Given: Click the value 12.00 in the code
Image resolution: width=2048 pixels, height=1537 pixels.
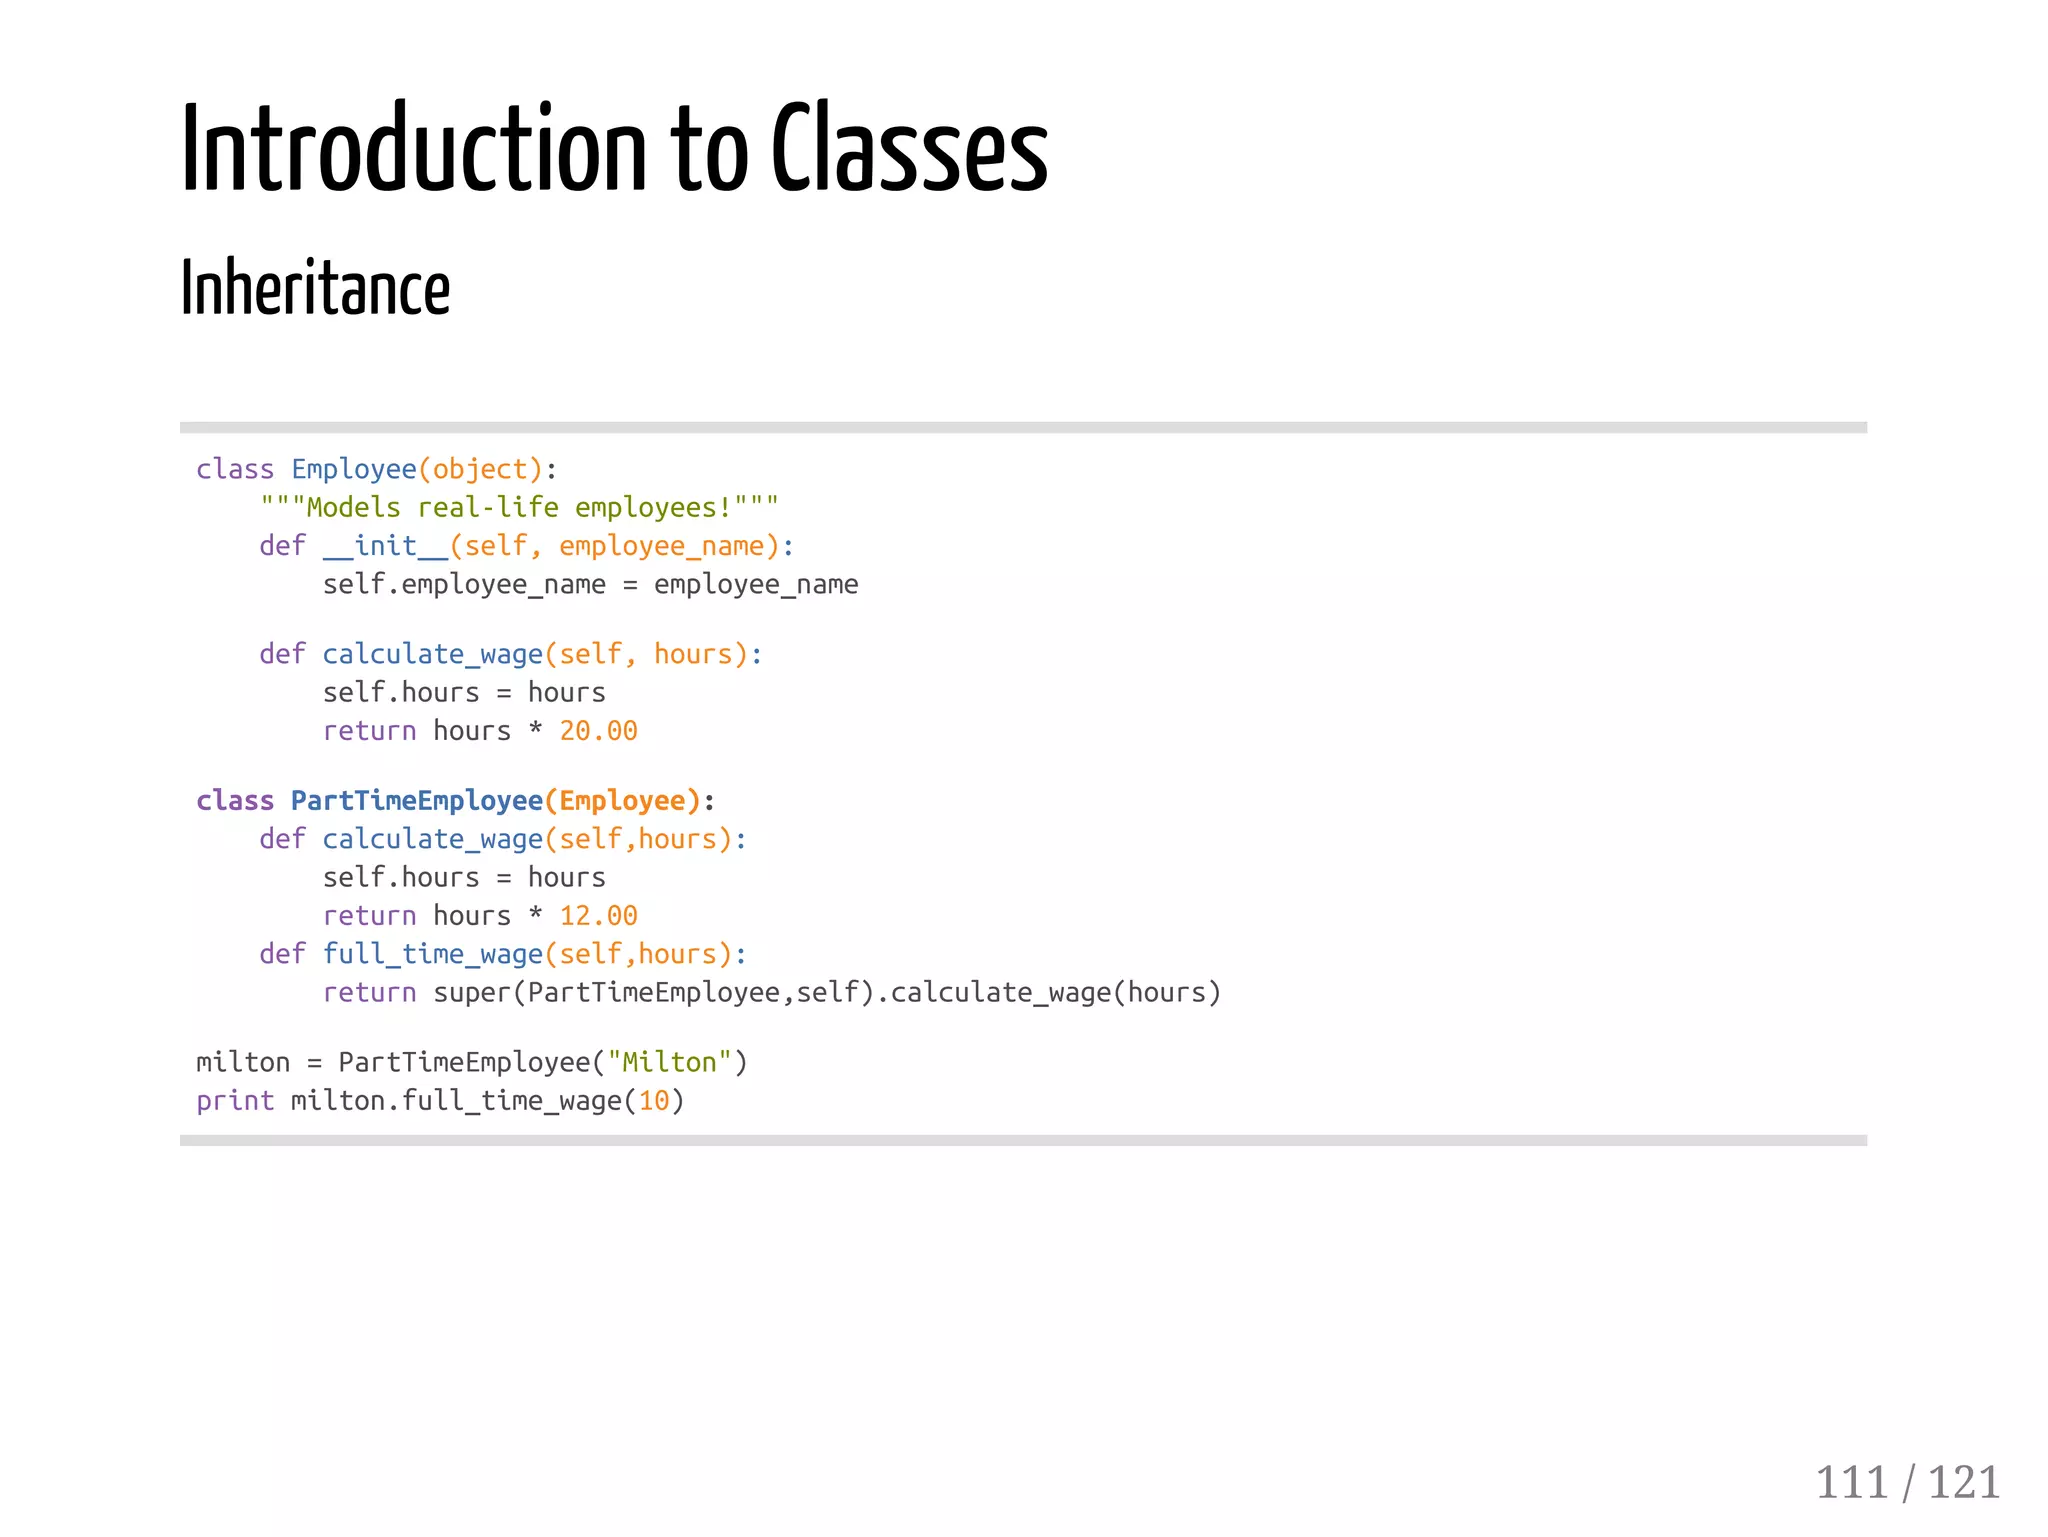Looking at the screenshot, I should click(598, 916).
